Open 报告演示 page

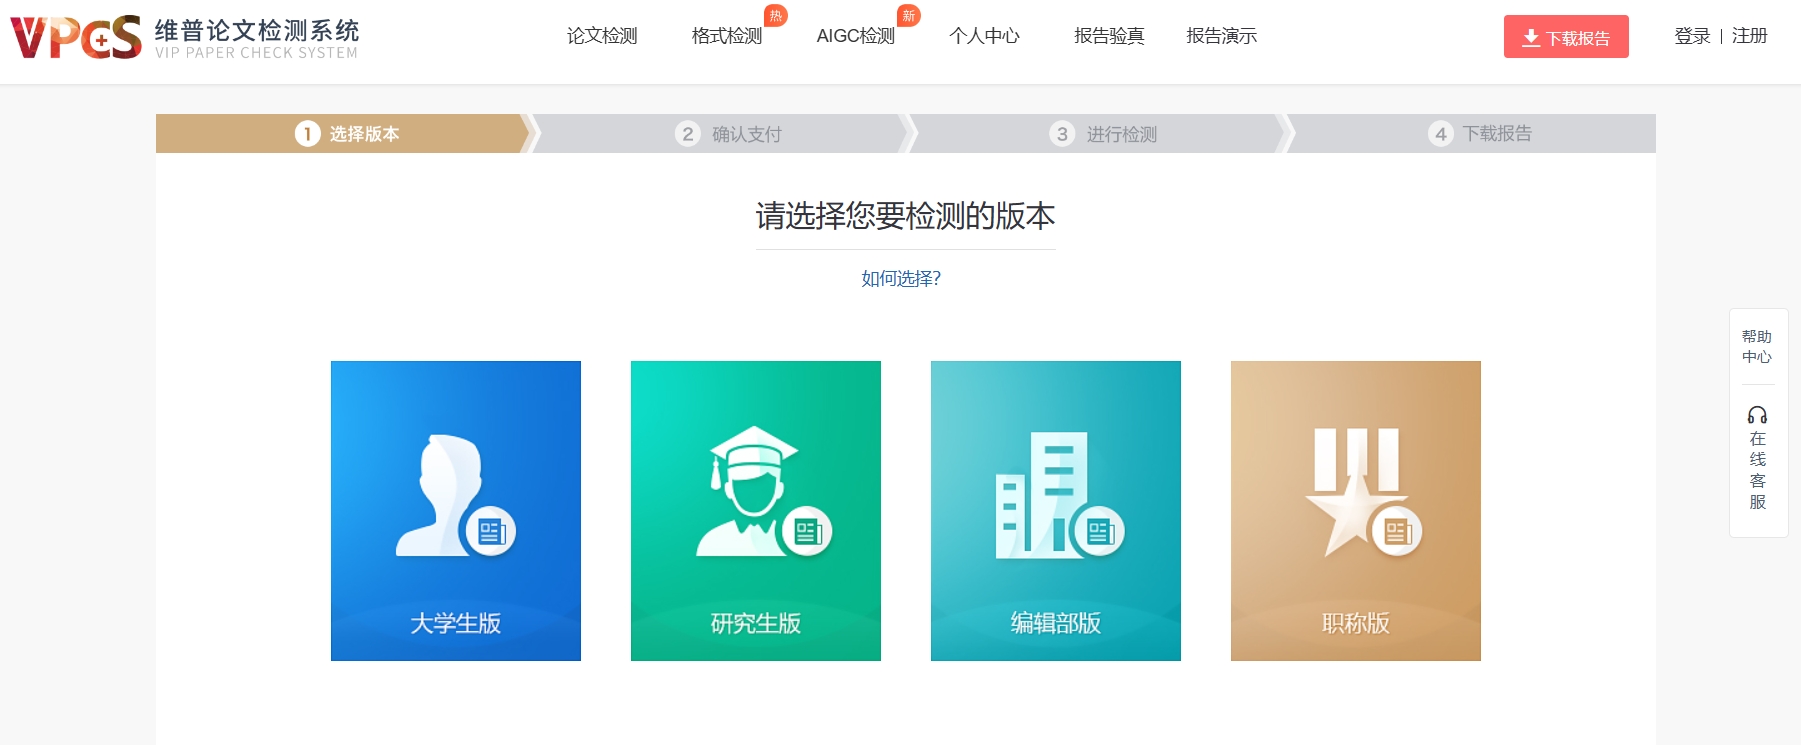point(1221,36)
